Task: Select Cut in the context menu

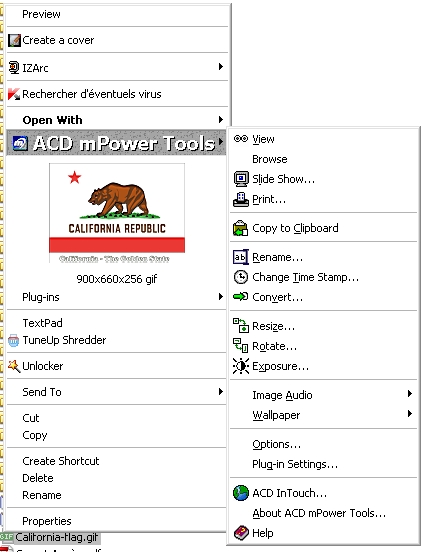Action: coord(117,418)
